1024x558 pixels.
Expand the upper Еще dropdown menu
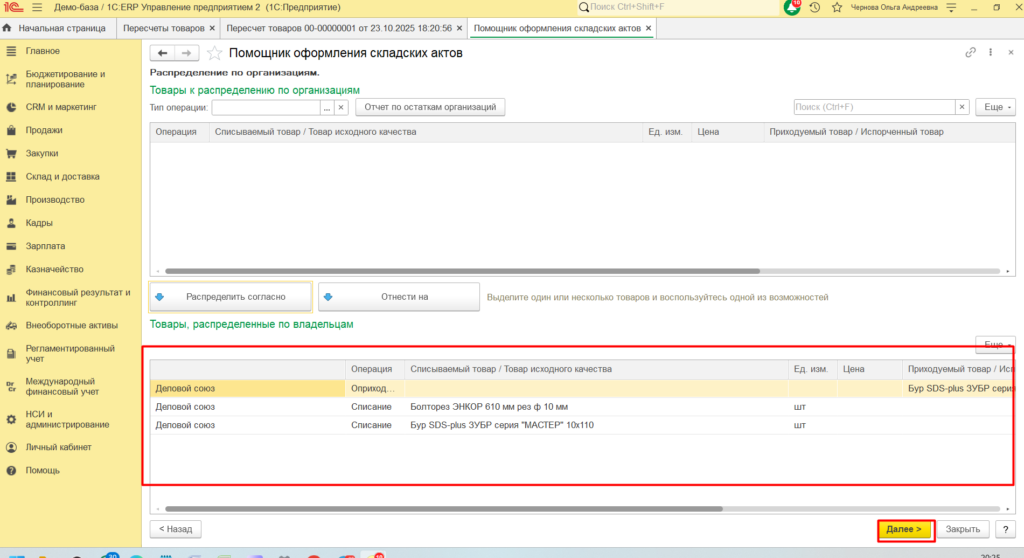click(x=995, y=107)
